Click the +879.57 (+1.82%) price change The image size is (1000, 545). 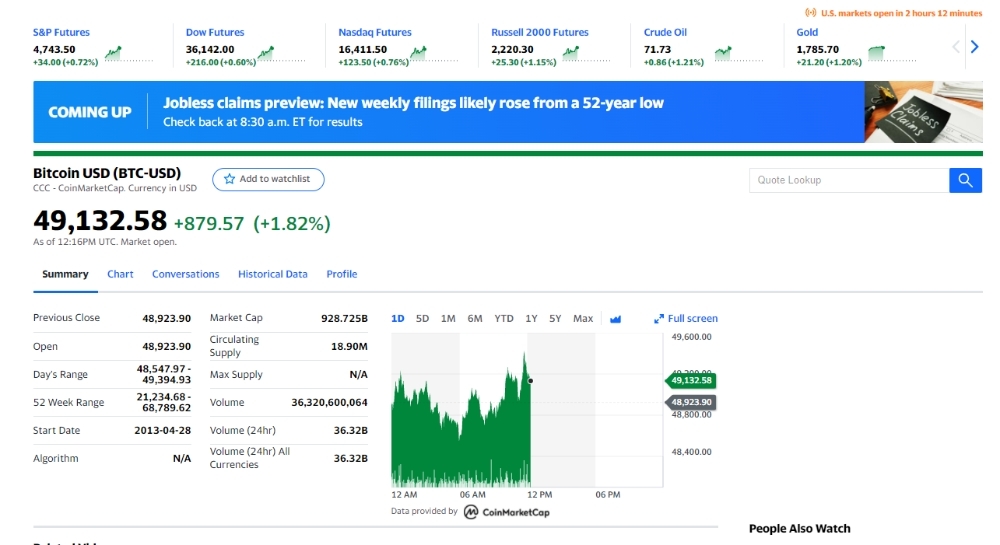coord(252,224)
